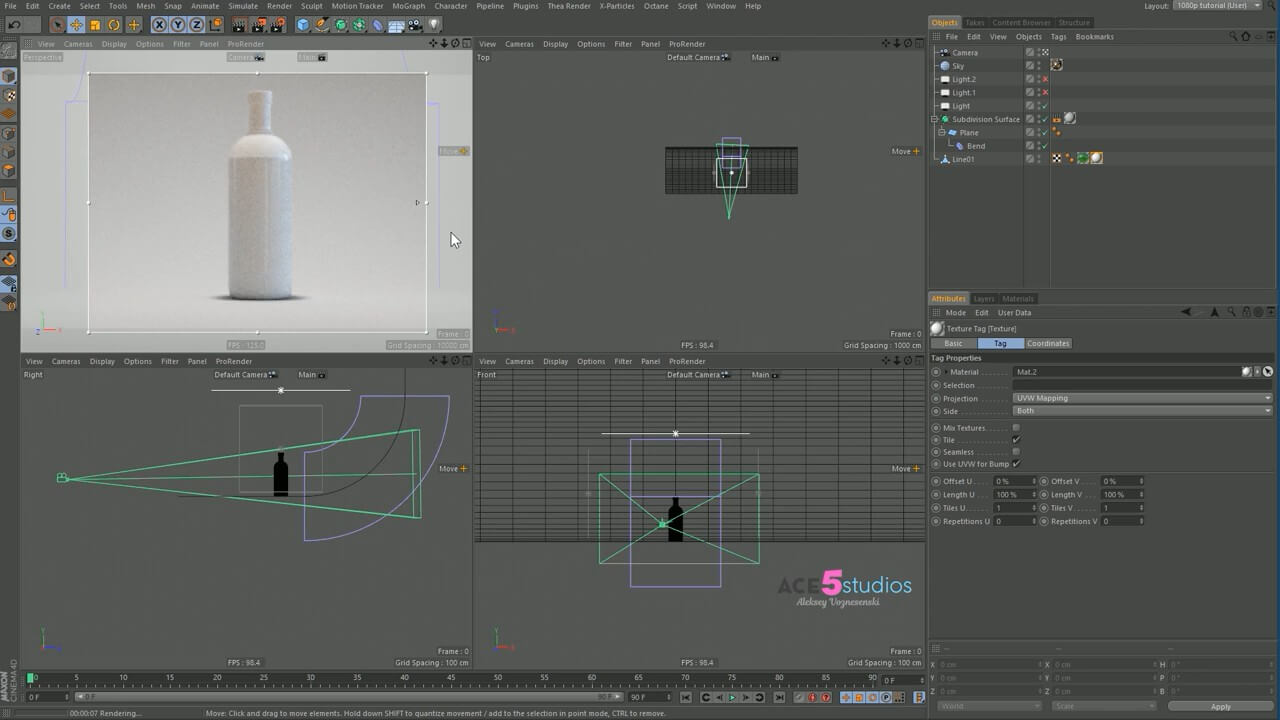Click the Camera object toolbar icon

coord(415,25)
